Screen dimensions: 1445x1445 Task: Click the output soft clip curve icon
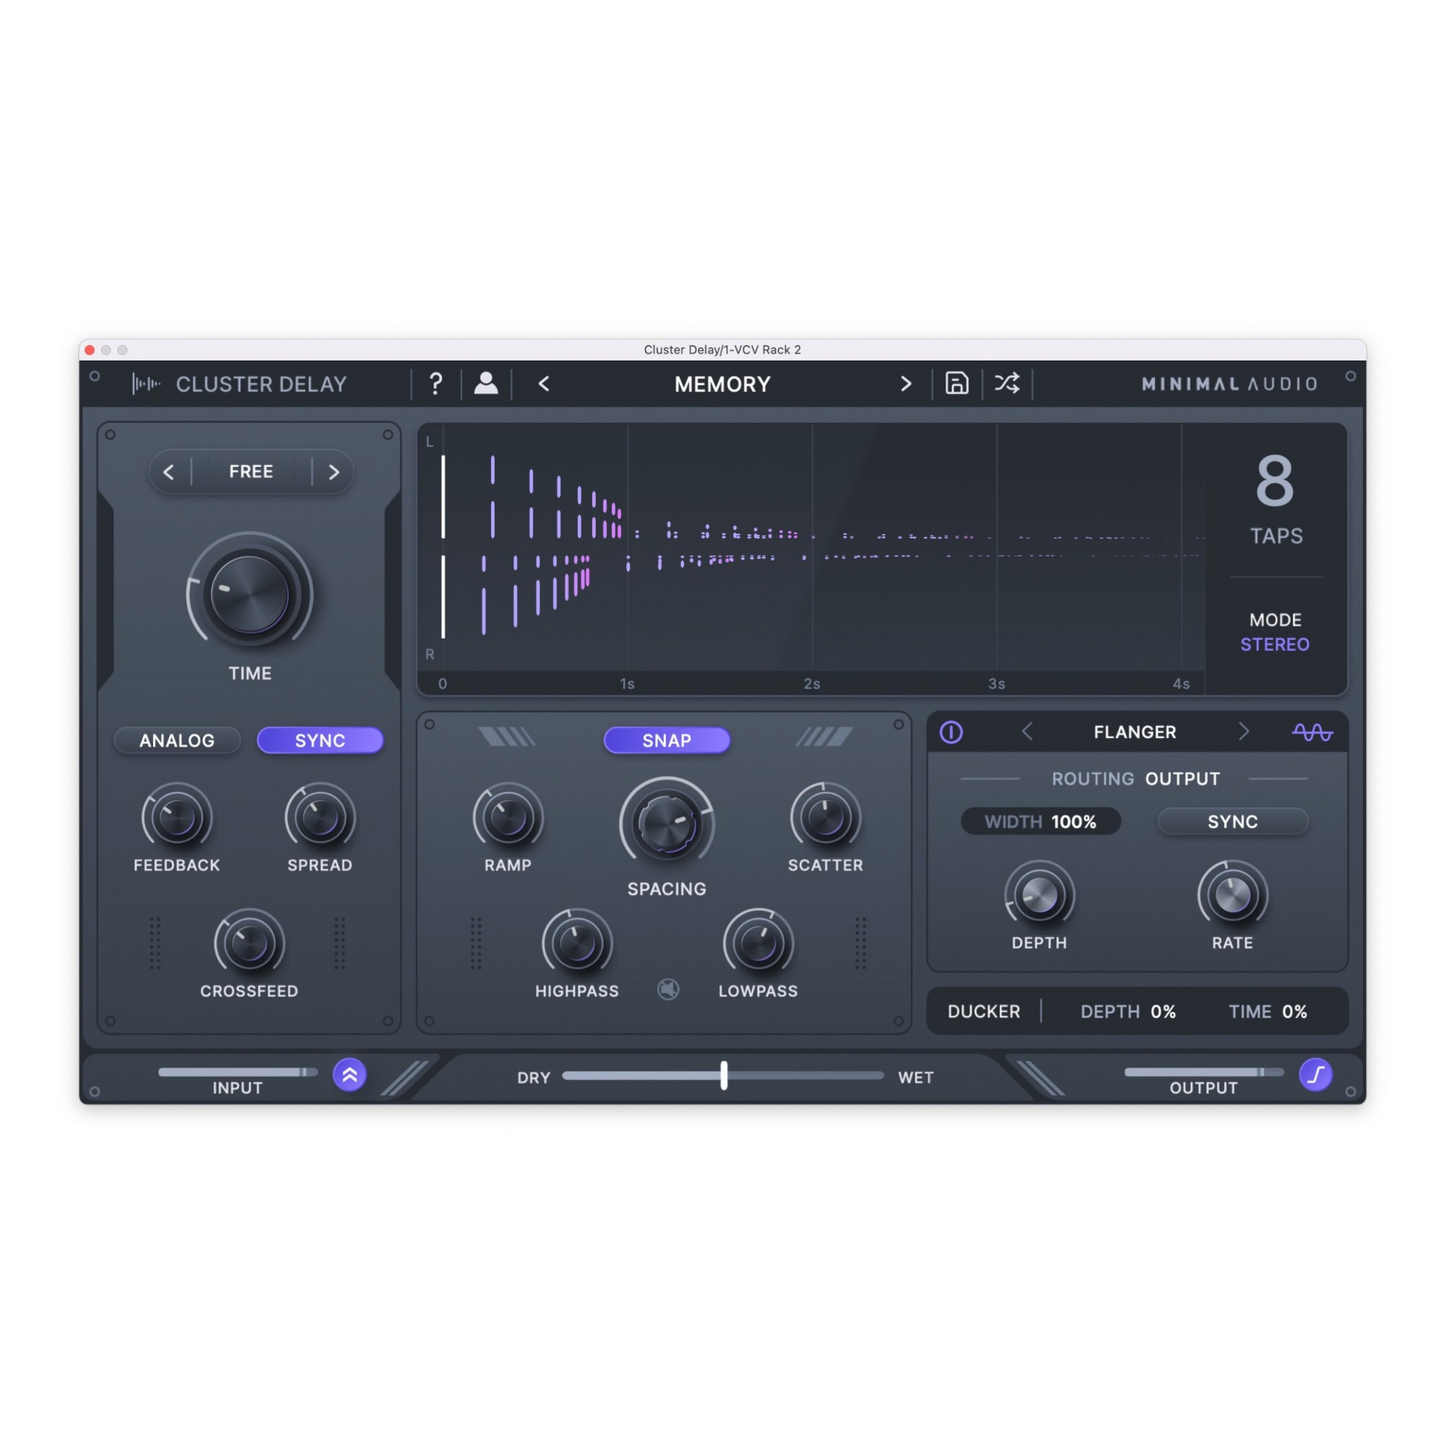(1315, 1075)
